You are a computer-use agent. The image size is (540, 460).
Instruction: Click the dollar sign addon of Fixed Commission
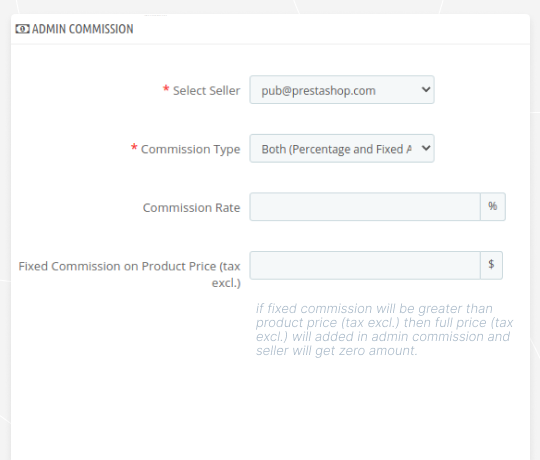[x=491, y=265]
